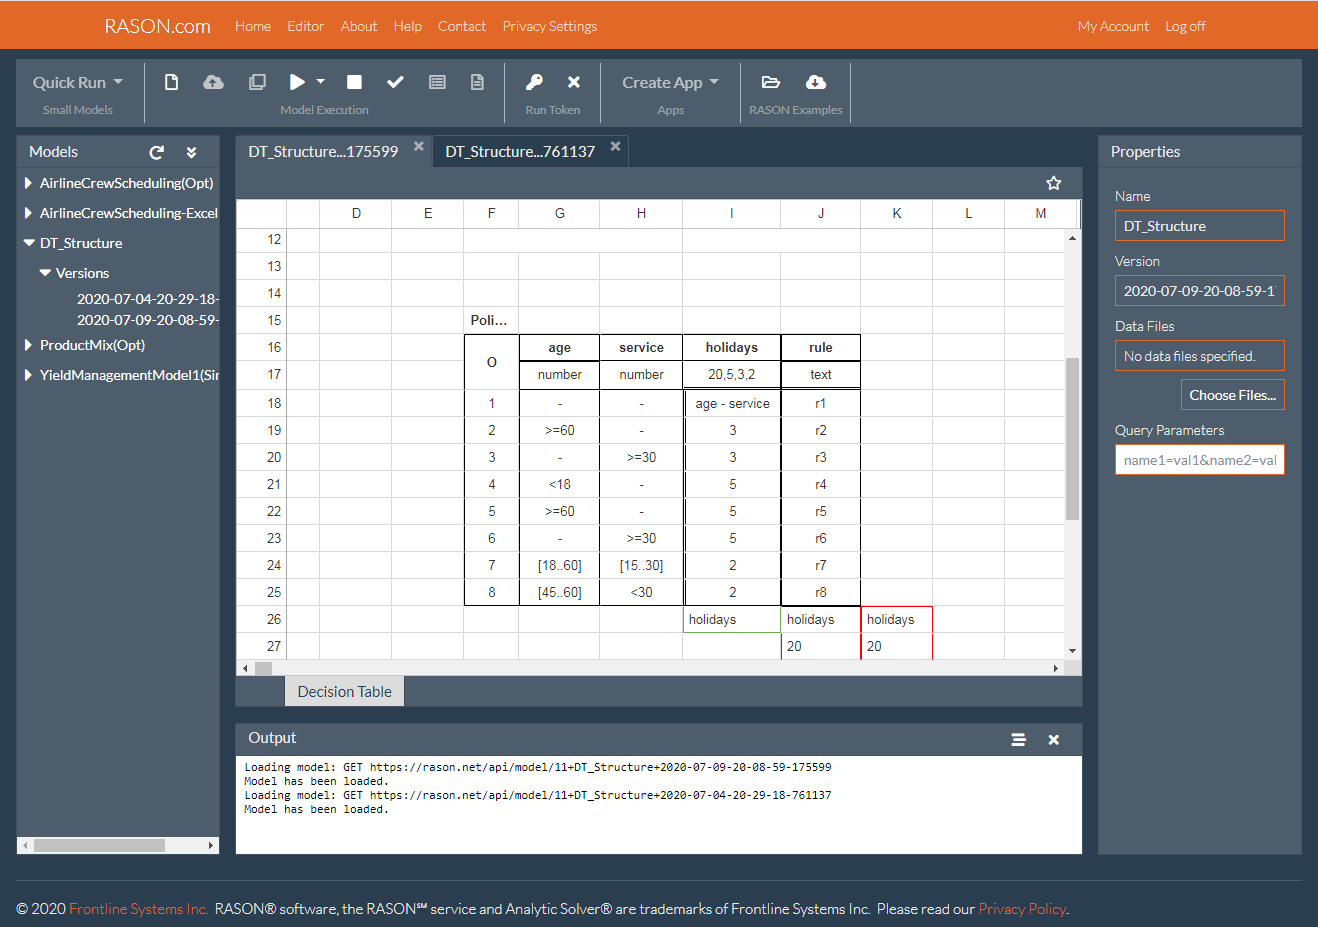Close the DT_Structure...175599 tab
The image size is (1318, 927).
[x=419, y=146]
